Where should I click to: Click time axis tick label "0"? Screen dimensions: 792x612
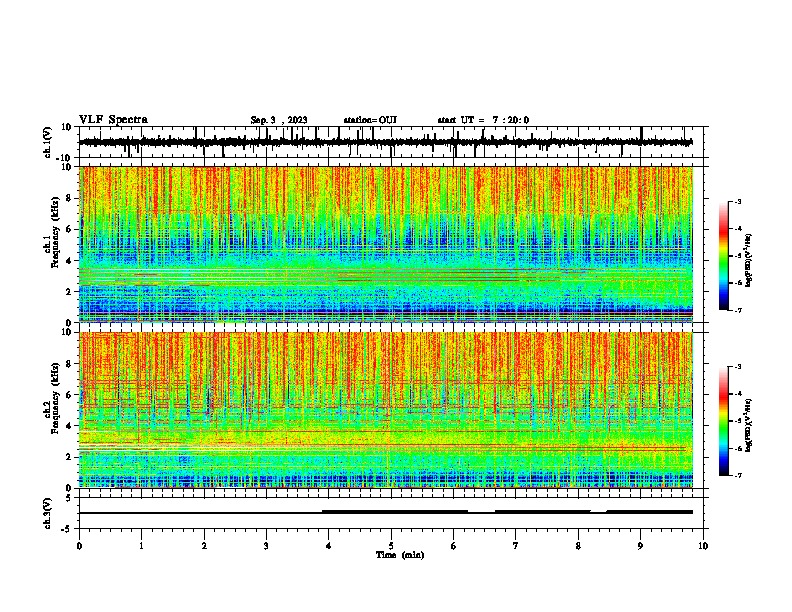coord(79,546)
